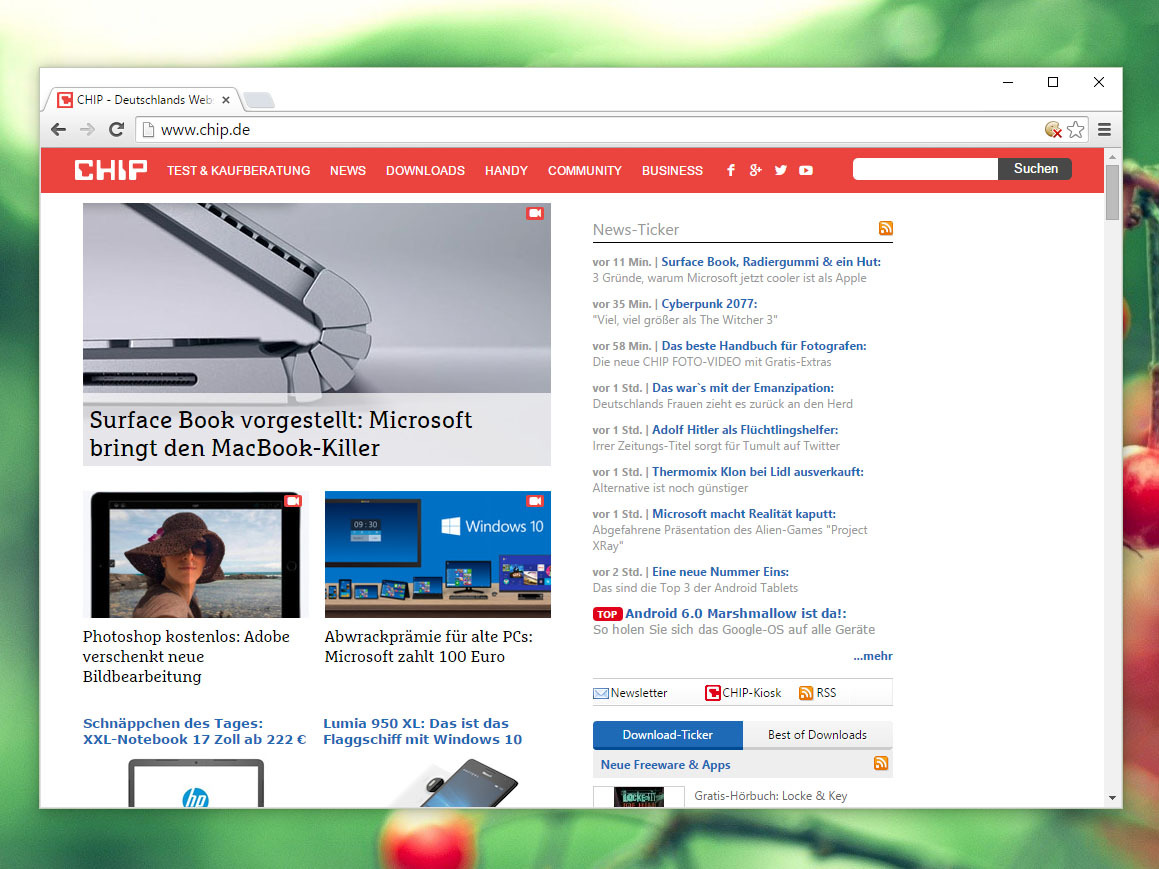
Task: Open the Business menu item
Action: (672, 171)
